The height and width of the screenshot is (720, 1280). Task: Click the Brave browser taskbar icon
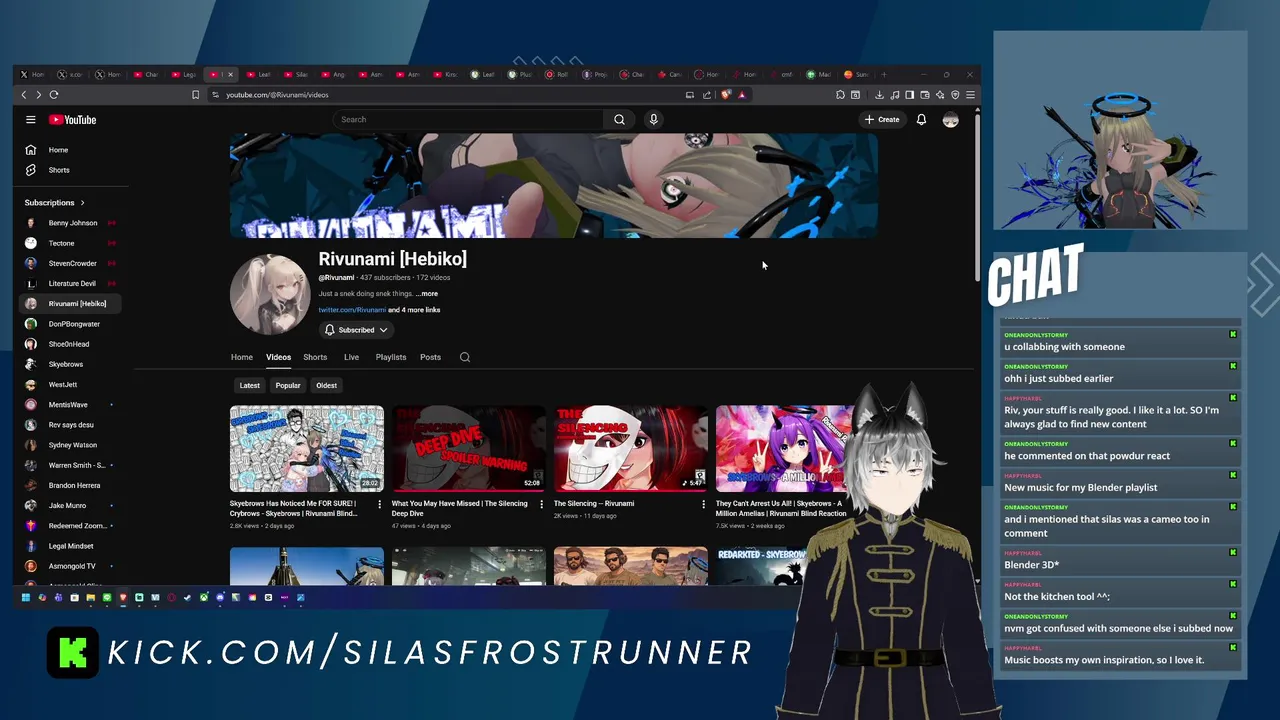point(123,598)
